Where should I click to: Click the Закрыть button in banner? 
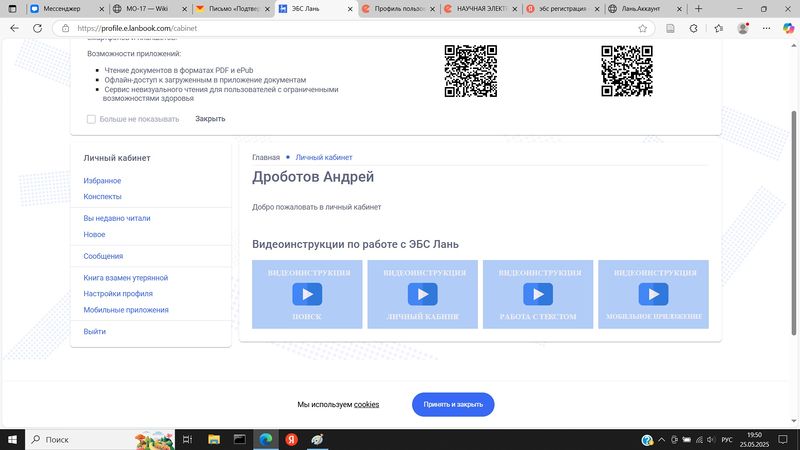pyautogui.click(x=210, y=119)
